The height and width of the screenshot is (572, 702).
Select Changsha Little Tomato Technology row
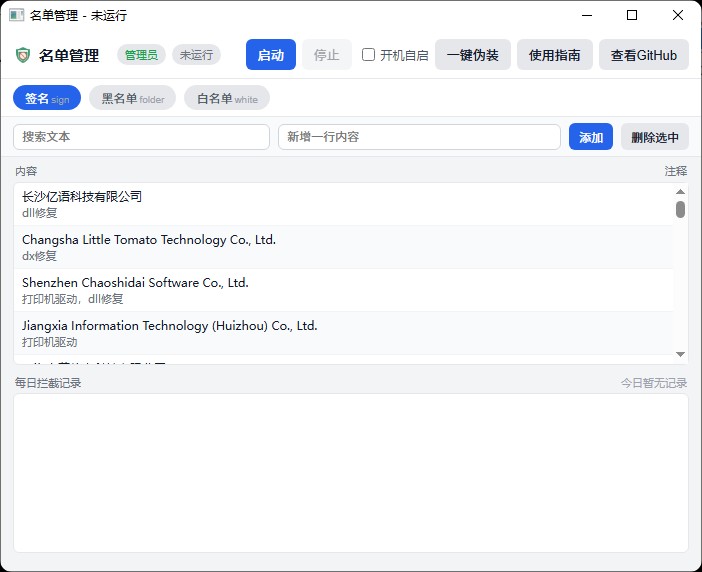[x=343, y=247]
